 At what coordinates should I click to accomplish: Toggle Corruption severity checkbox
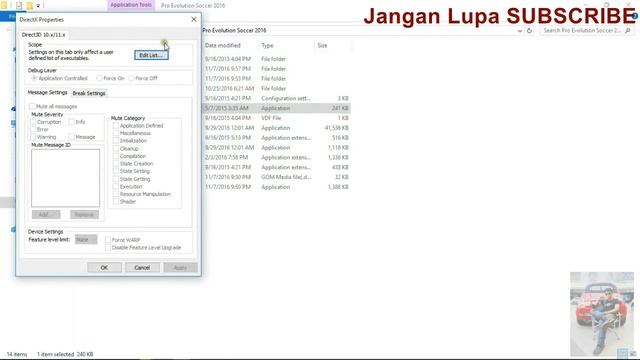[x=33, y=122]
